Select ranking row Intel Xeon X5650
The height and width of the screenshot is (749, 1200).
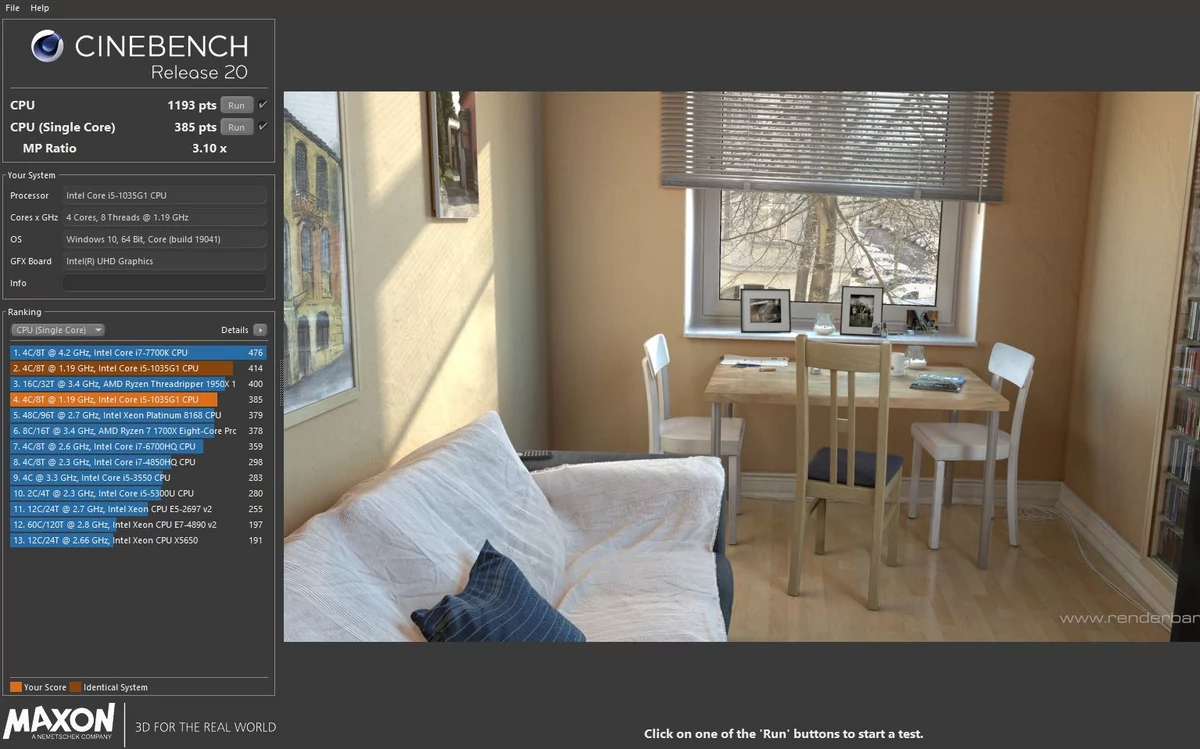pos(138,540)
